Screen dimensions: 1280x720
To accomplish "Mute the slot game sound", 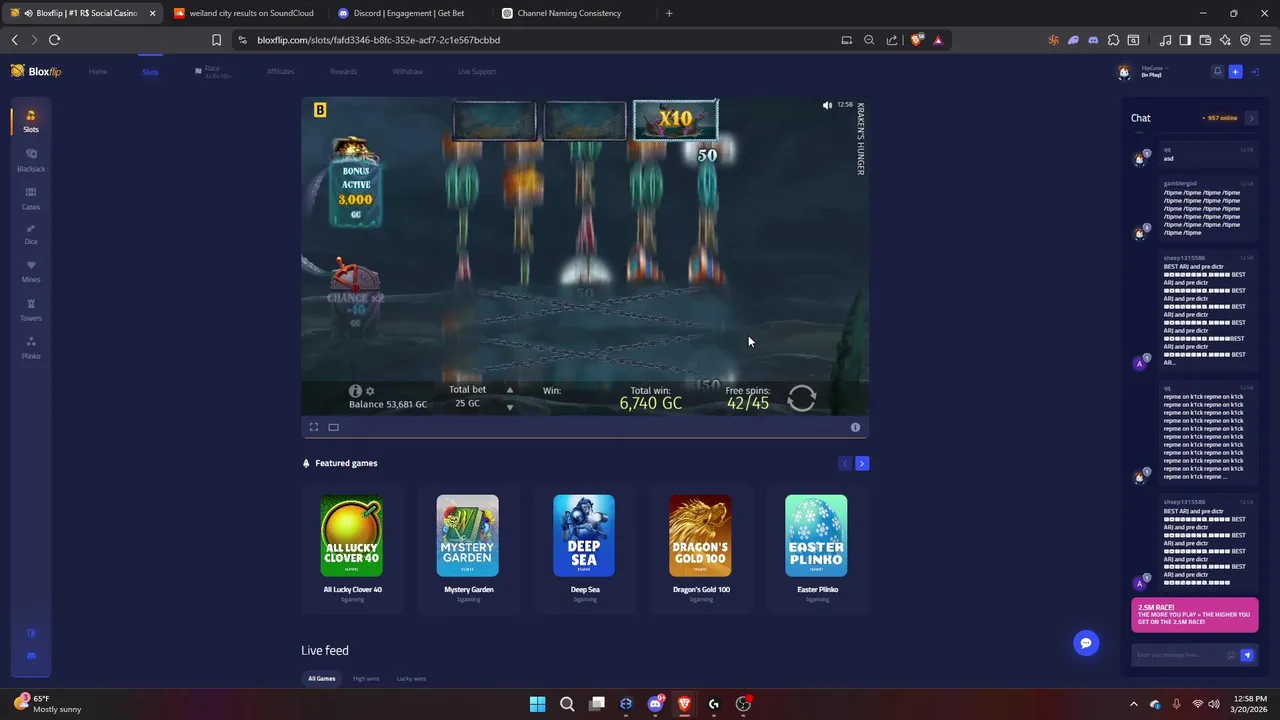I will 827,105.
